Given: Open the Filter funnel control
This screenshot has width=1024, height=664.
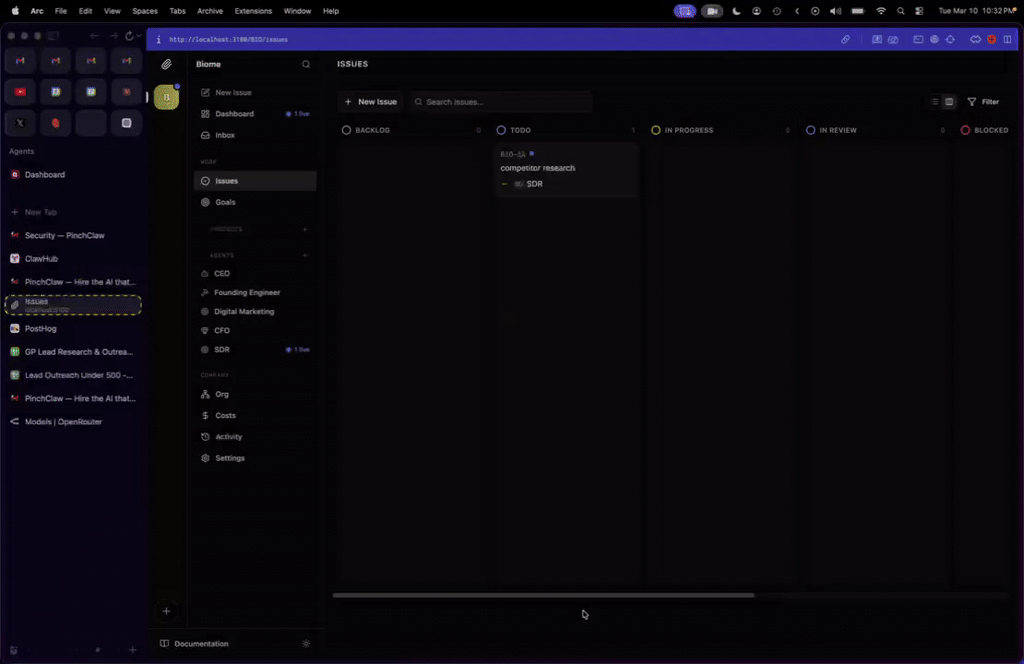Looking at the screenshot, I should tap(983, 102).
